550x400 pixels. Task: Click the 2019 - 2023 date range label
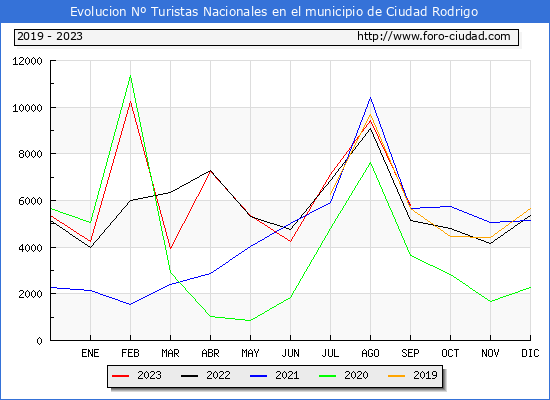pos(50,36)
